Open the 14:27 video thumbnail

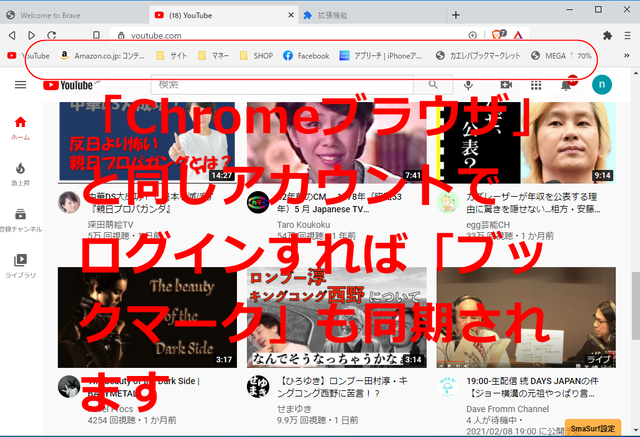(x=147, y=142)
